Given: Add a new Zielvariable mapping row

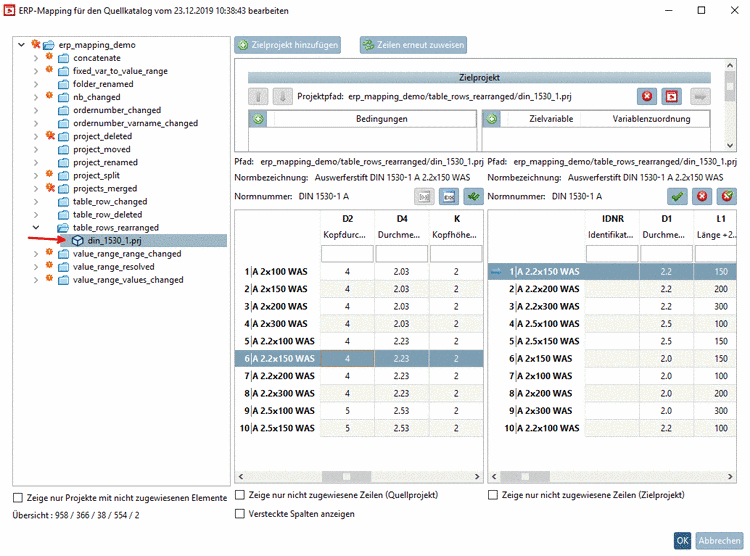Looking at the screenshot, I should 492,119.
